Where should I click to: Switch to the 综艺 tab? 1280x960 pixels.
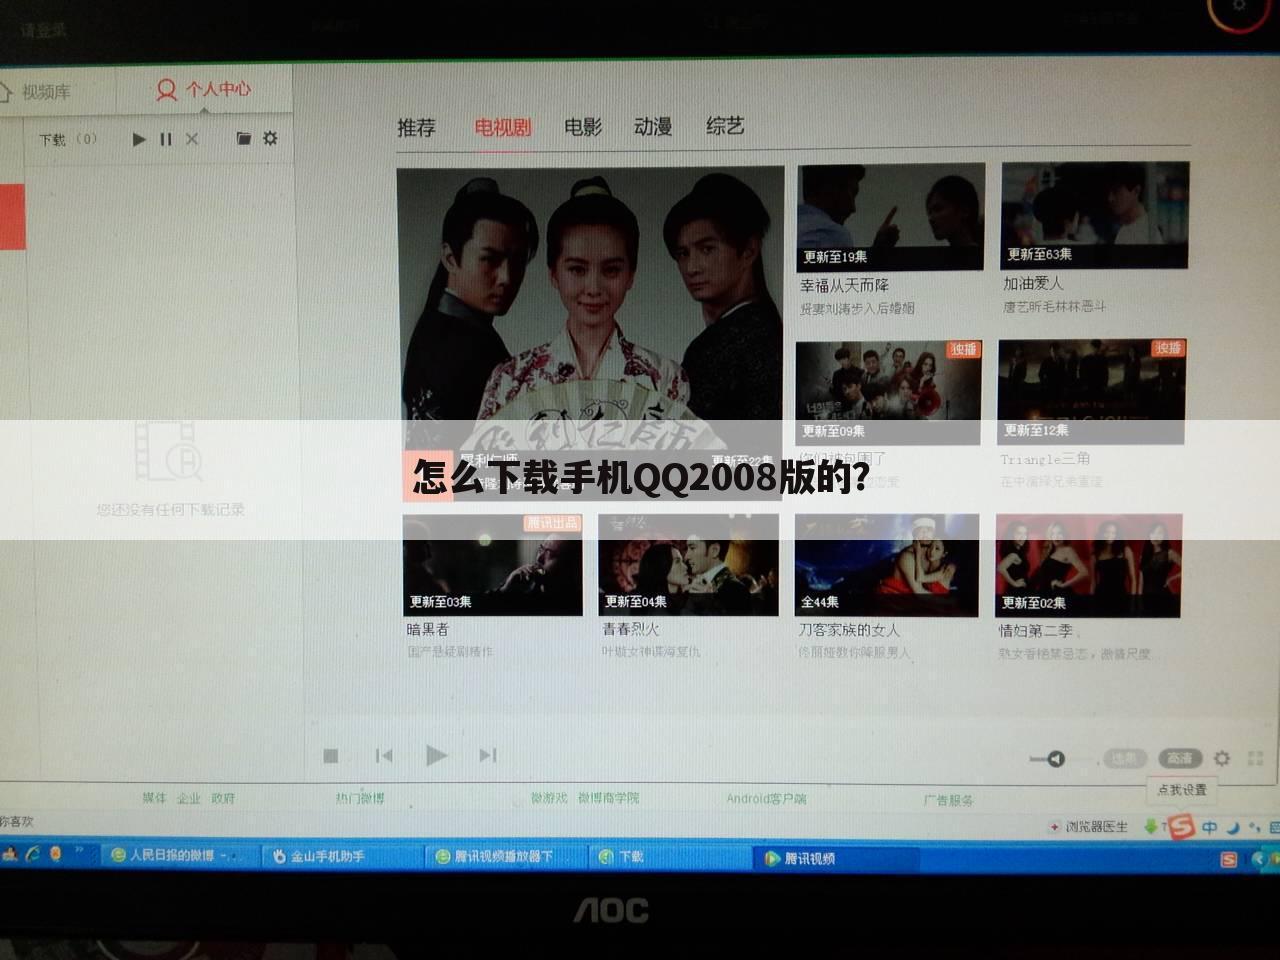725,126
